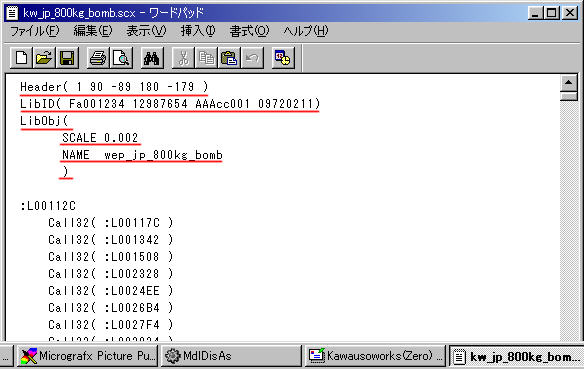Open Print Preview magnifier icon
This screenshot has width=584, height=369.
click(121, 58)
